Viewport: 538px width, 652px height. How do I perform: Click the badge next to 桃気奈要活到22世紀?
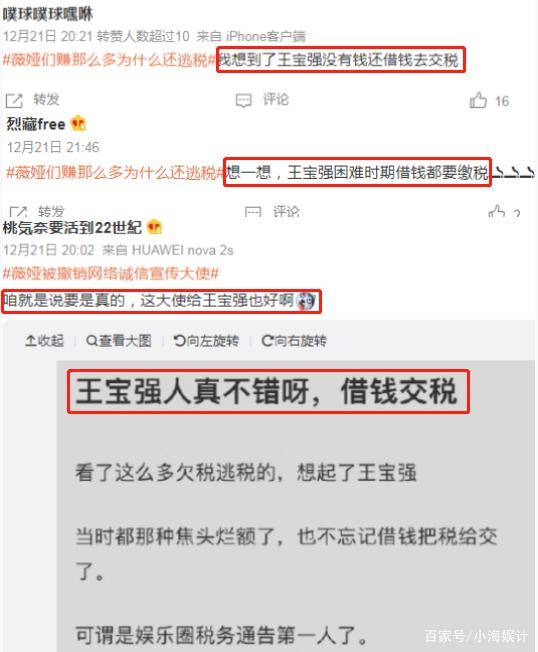click(x=154, y=227)
